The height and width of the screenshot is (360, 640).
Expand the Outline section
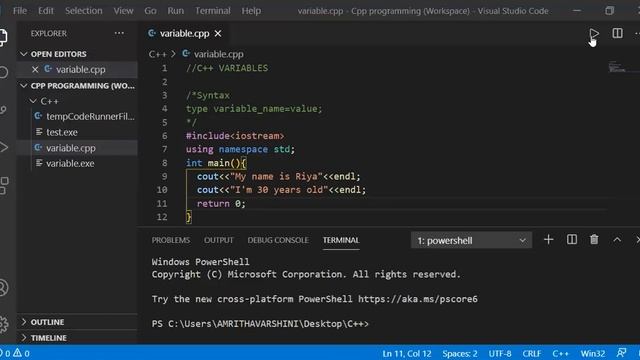pyautogui.click(x=43, y=322)
